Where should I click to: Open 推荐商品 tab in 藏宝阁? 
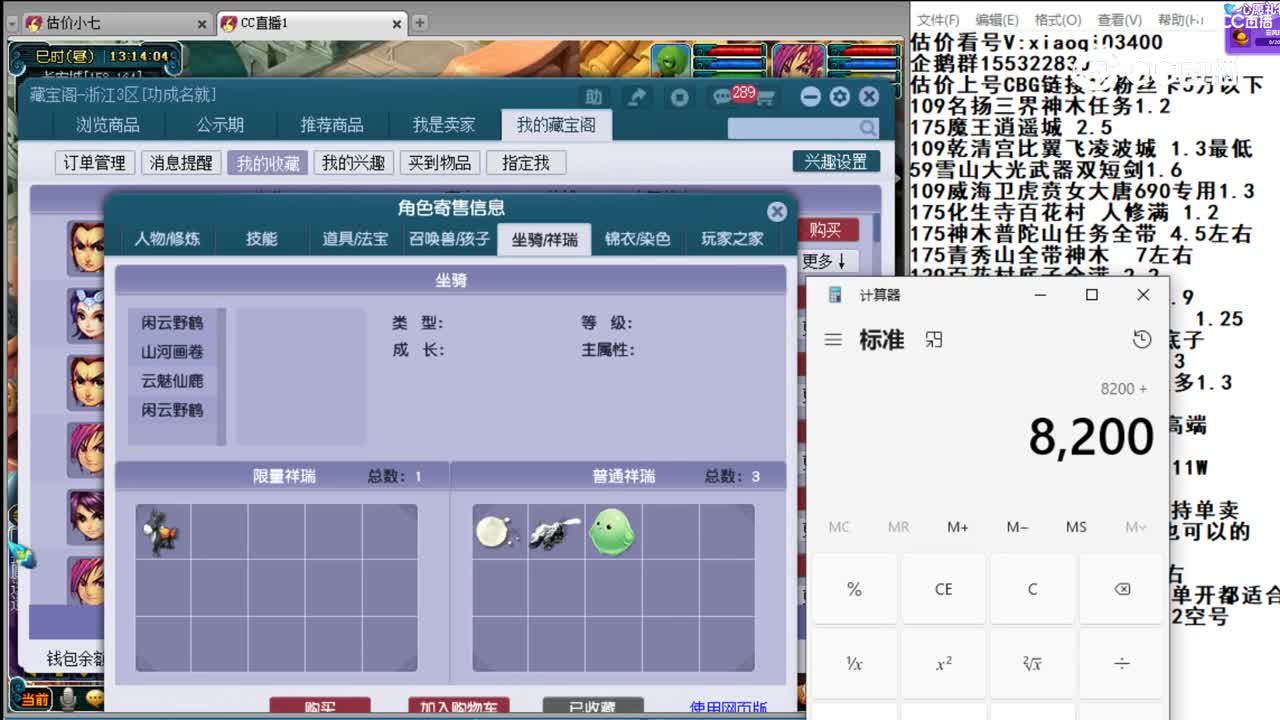(x=332, y=125)
